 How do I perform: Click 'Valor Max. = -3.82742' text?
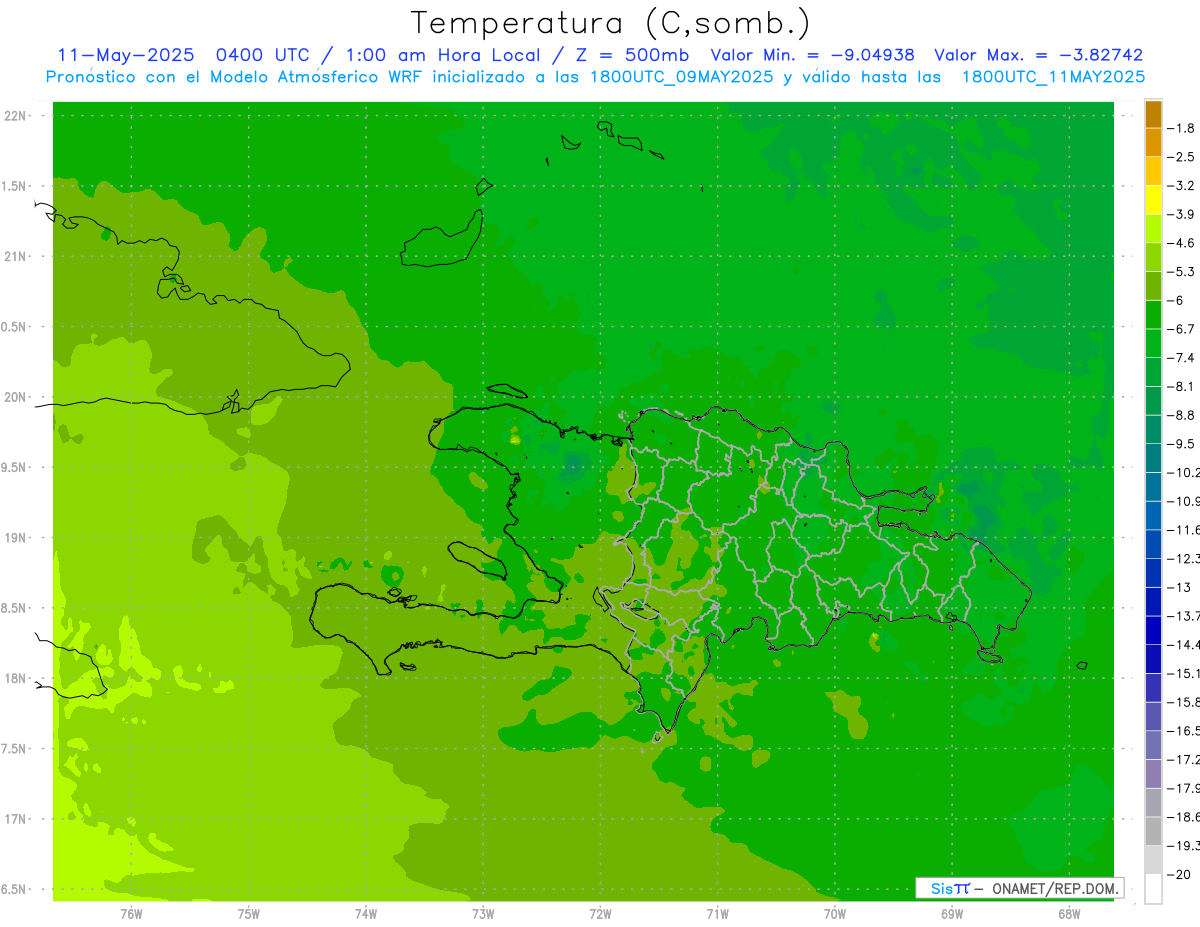pyautogui.click(x=1038, y=55)
